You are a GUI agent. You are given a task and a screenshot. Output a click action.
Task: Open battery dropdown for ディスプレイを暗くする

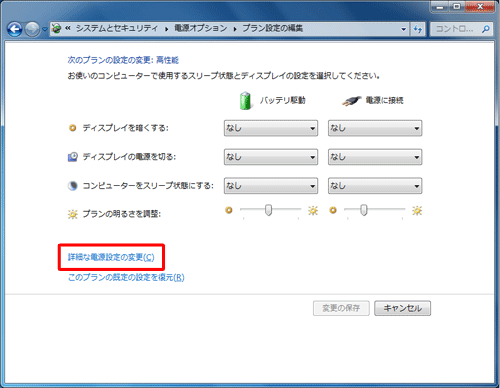[x=271, y=128]
